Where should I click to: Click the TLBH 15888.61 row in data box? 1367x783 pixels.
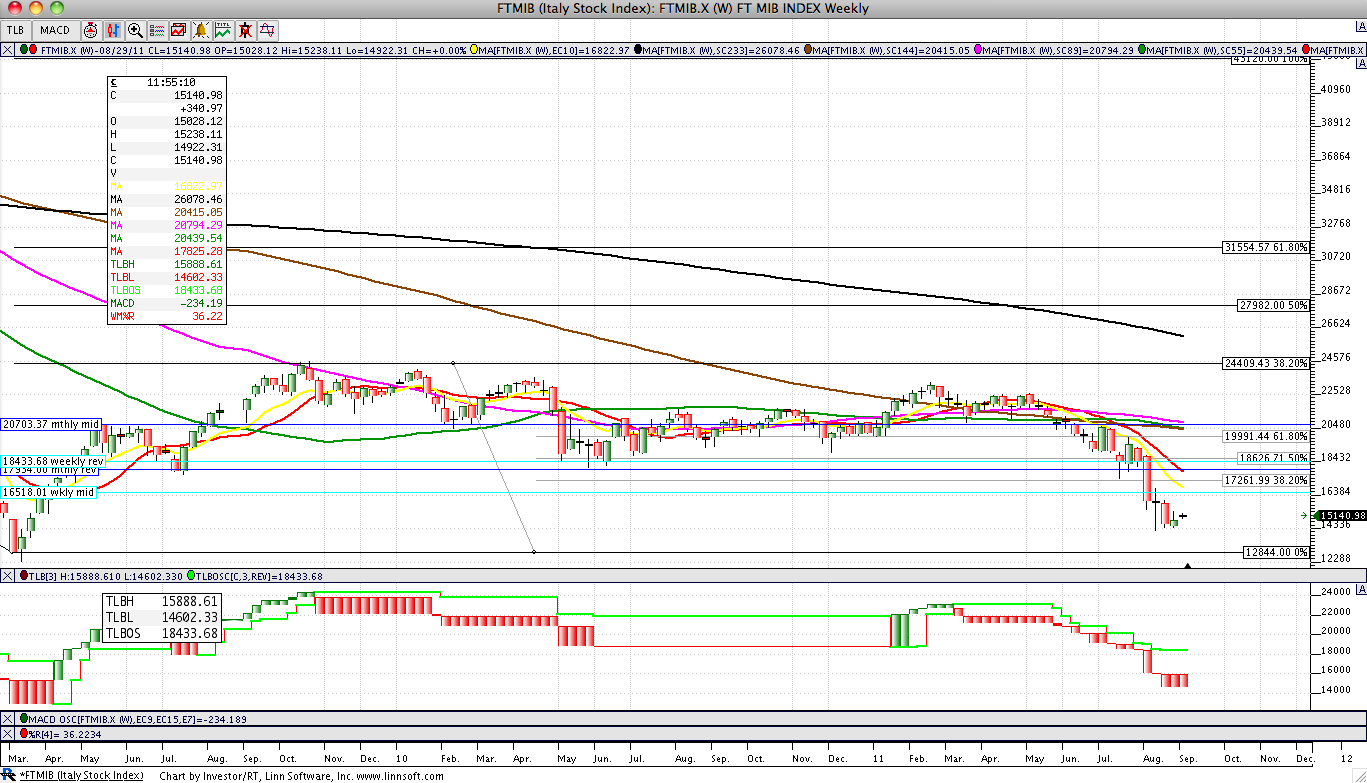(x=165, y=264)
